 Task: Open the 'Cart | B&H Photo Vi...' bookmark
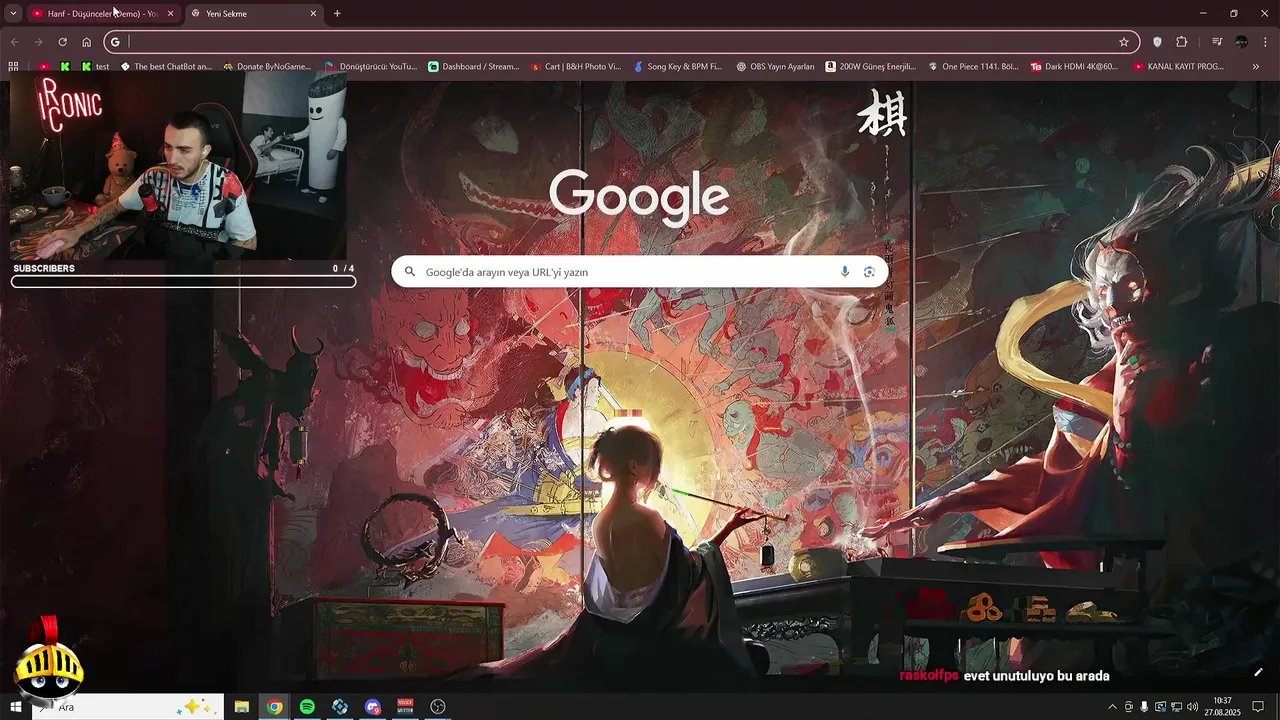(x=577, y=67)
